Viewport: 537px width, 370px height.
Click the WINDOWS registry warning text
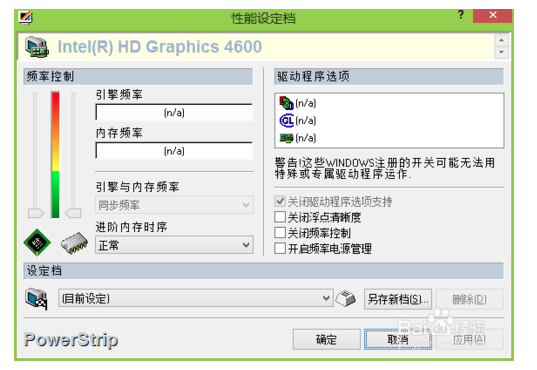(385, 168)
